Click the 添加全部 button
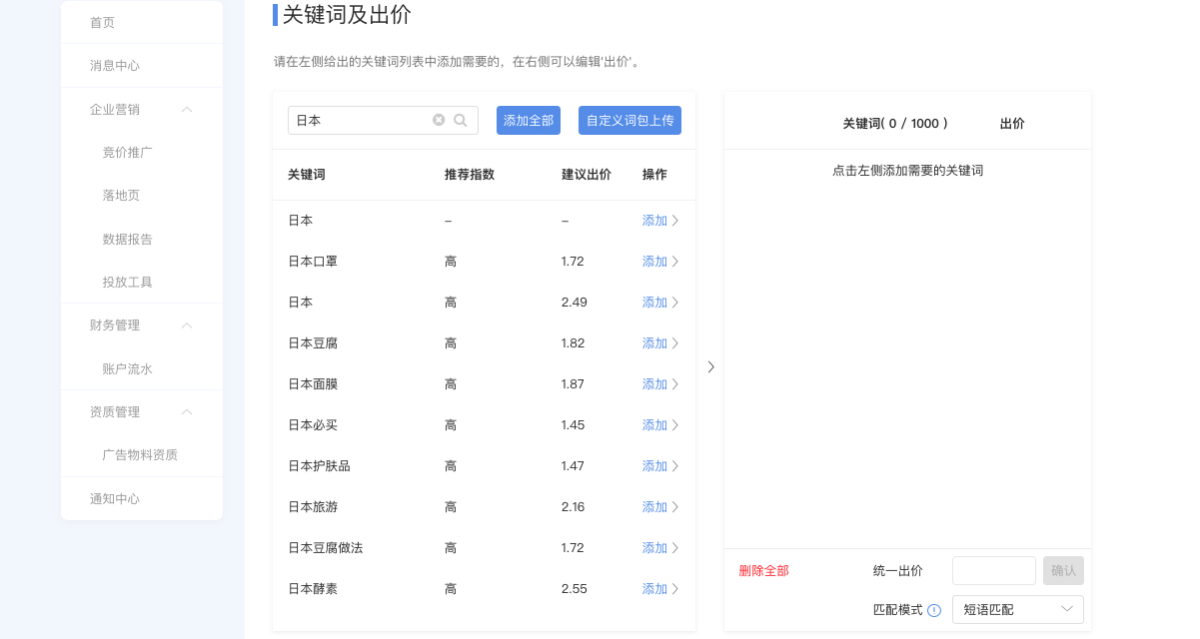1200x639 pixels. pyautogui.click(x=529, y=120)
